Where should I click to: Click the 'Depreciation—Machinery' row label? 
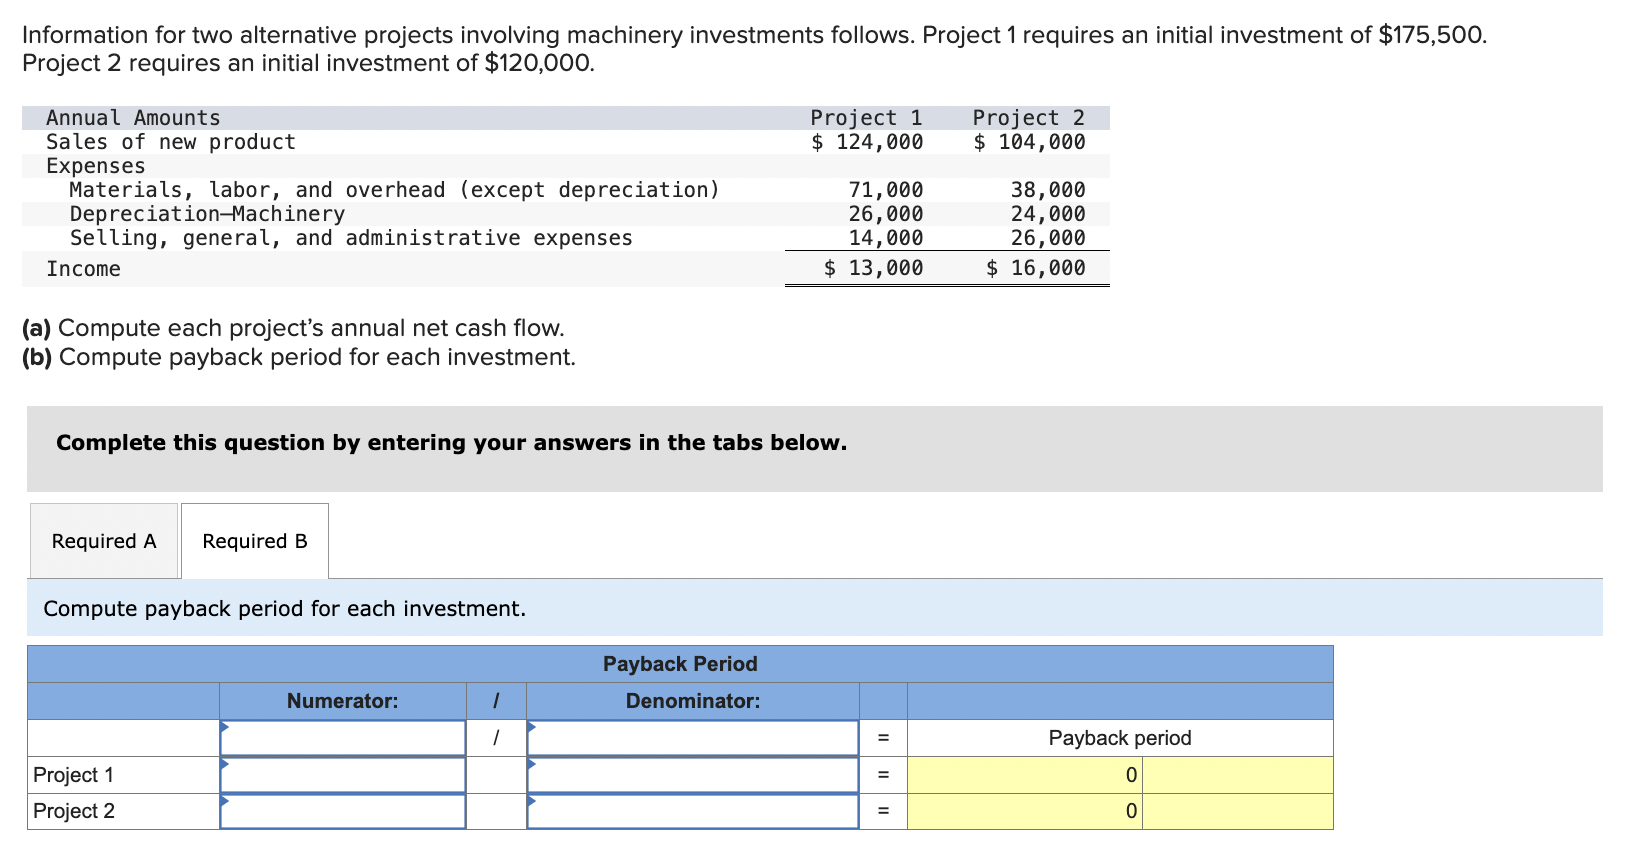pos(207,214)
